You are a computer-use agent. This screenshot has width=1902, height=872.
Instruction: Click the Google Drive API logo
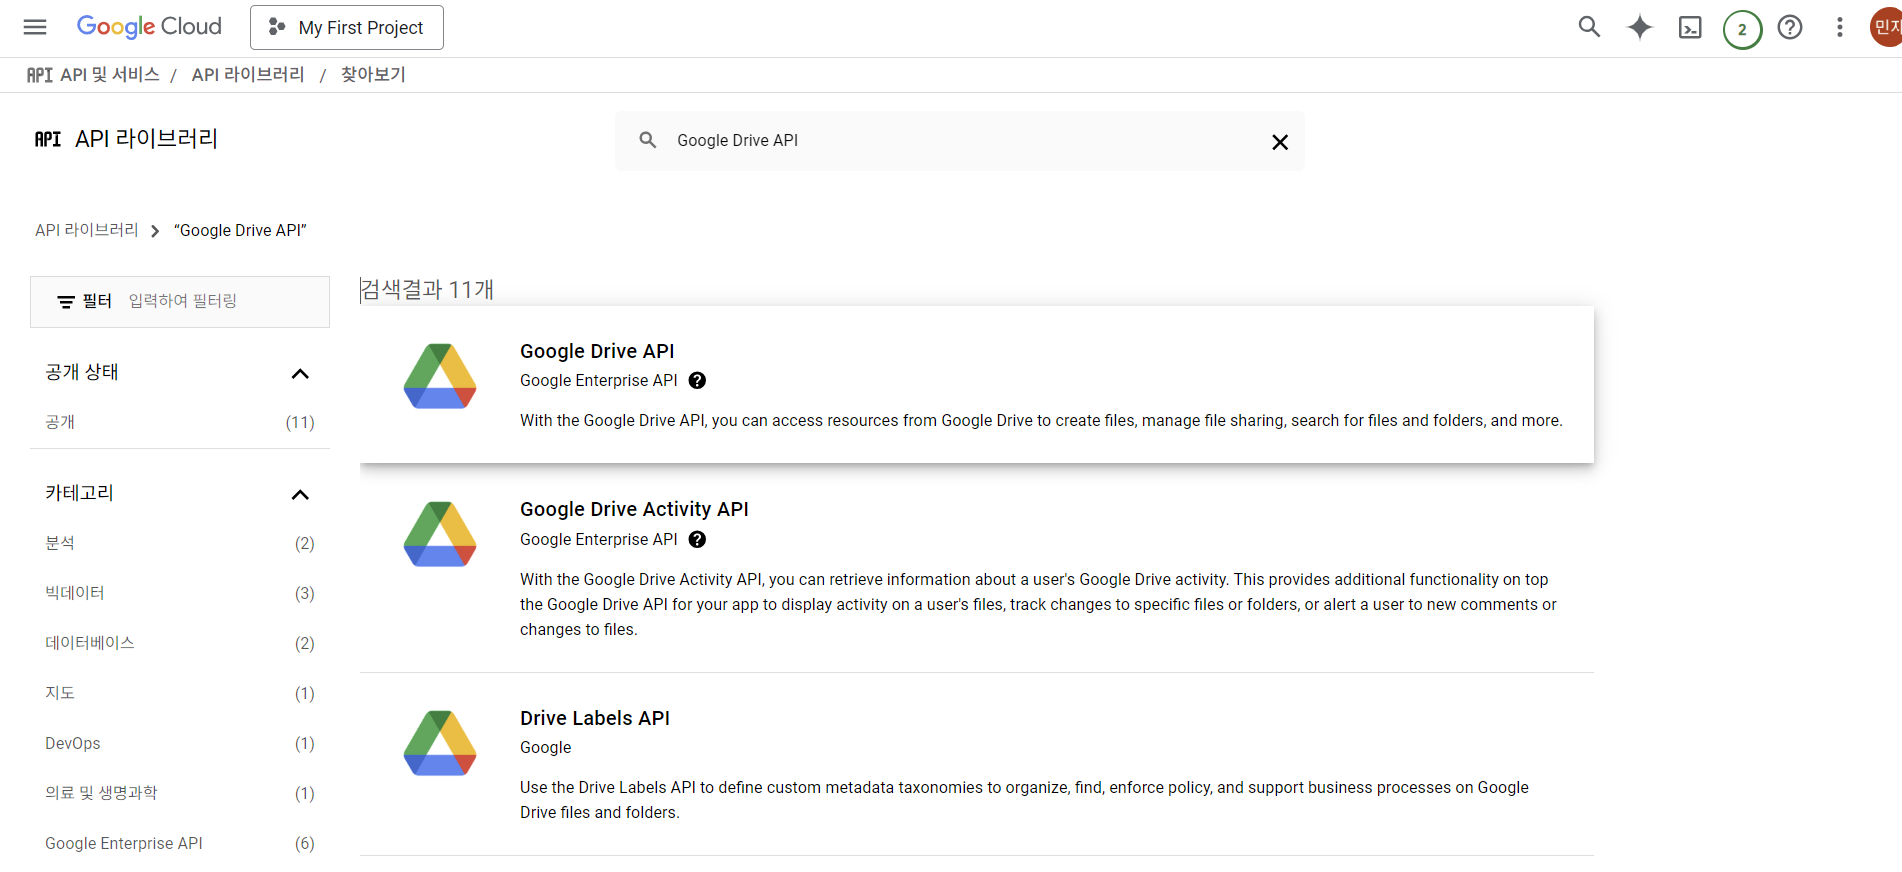coord(440,376)
